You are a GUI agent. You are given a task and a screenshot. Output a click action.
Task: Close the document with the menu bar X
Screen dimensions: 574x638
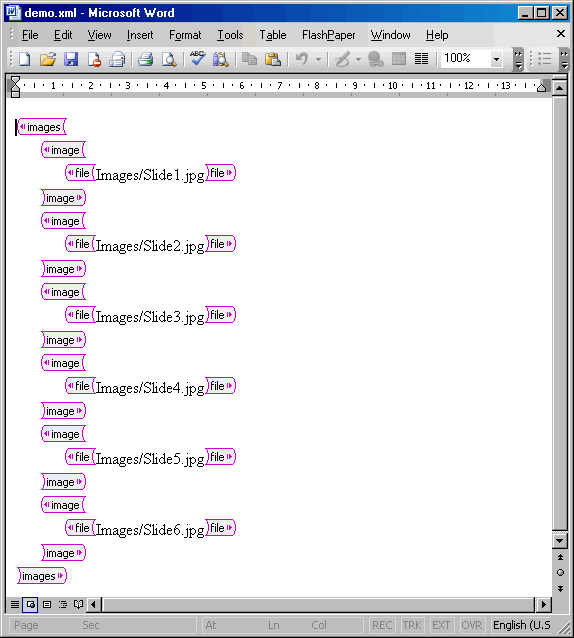[561, 34]
